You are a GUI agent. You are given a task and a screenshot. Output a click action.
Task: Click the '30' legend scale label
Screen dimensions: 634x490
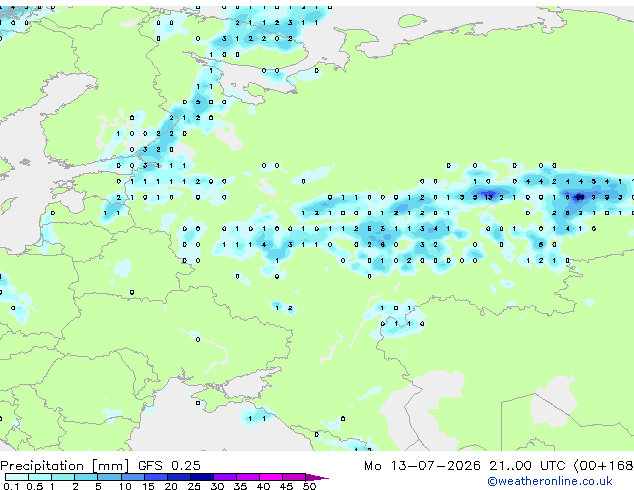click(x=217, y=486)
